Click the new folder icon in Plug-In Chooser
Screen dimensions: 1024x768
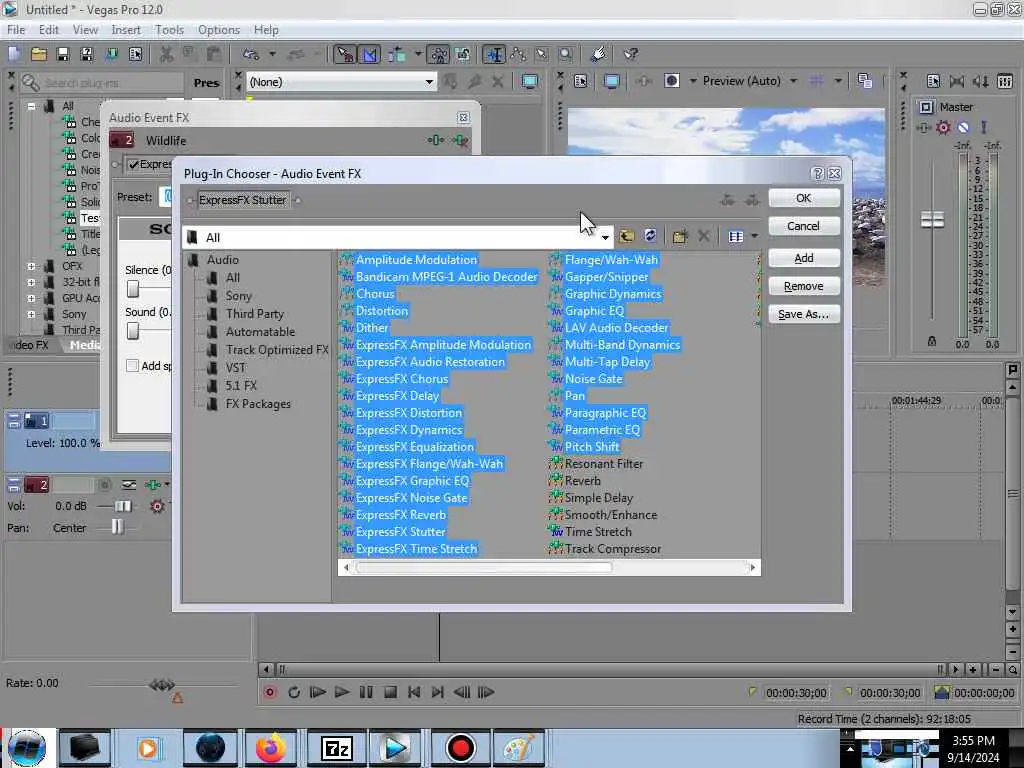point(680,236)
